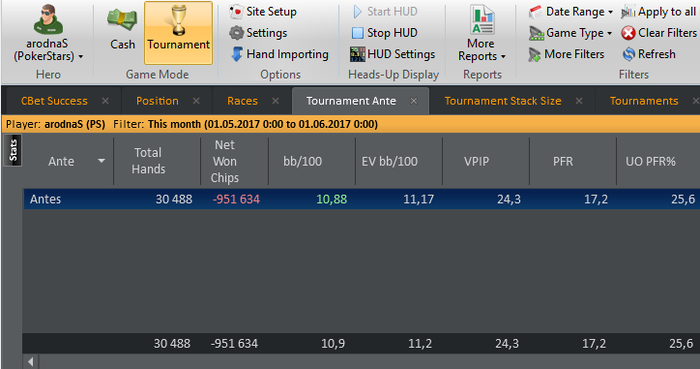Click Apply to all filters
This screenshot has height=369, width=700.
(659, 12)
